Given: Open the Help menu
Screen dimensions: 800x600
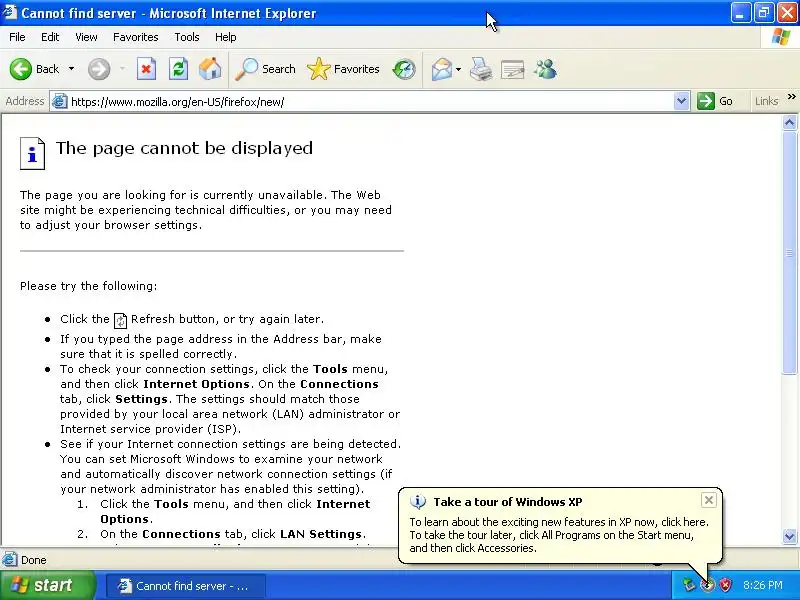Looking at the screenshot, I should (226, 37).
